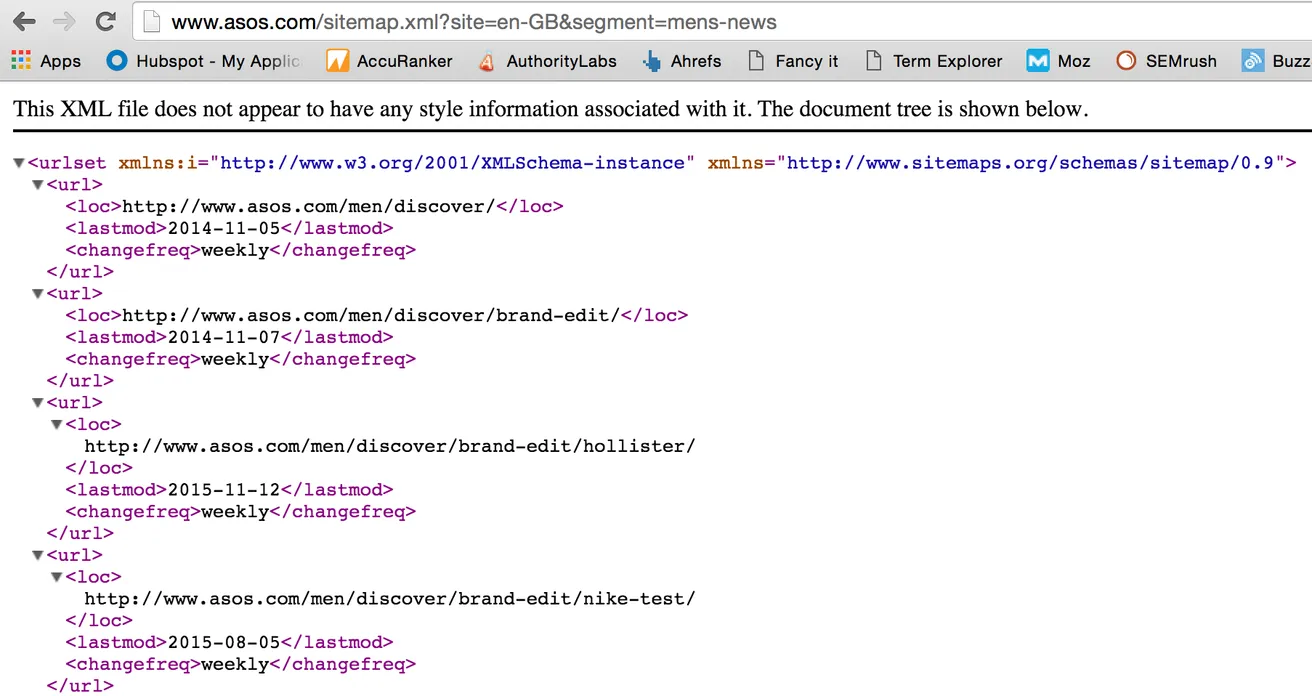Open the Apps grid bookmark
The image size is (1312, 696).
pos(45,61)
